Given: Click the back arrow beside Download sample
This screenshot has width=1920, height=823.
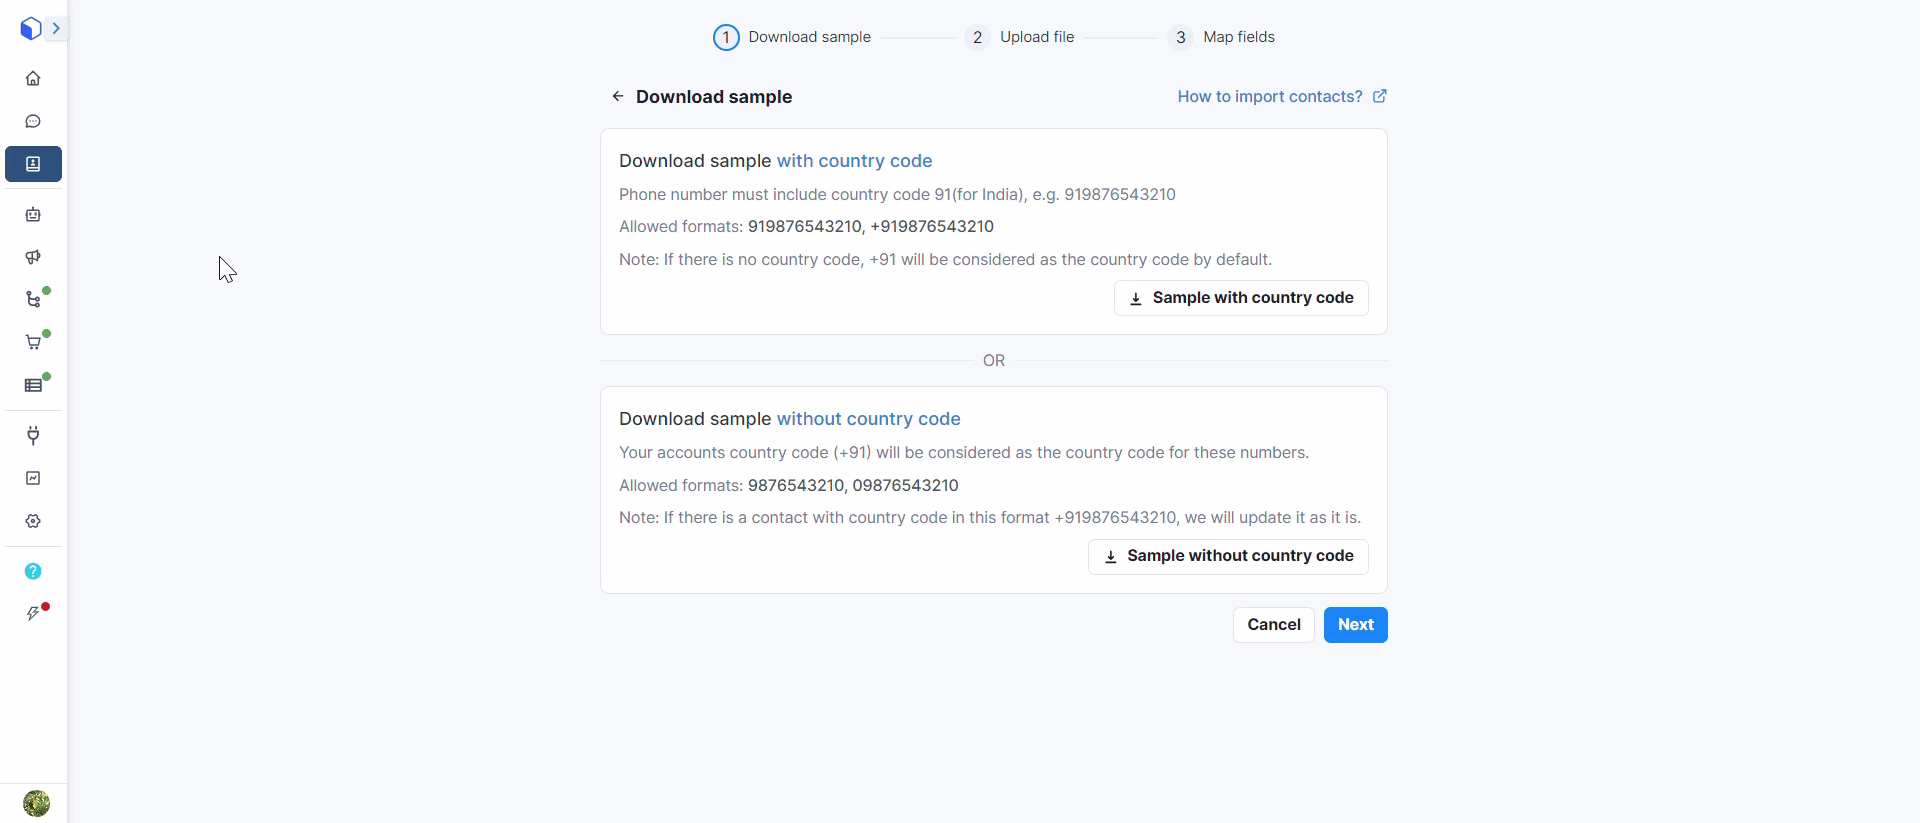Looking at the screenshot, I should click(x=617, y=96).
